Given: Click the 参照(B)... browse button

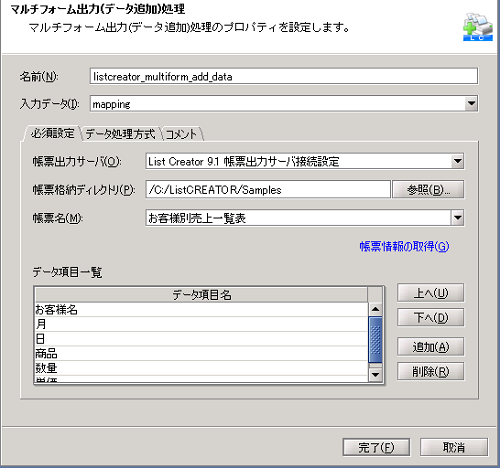Looking at the screenshot, I should point(428,190).
